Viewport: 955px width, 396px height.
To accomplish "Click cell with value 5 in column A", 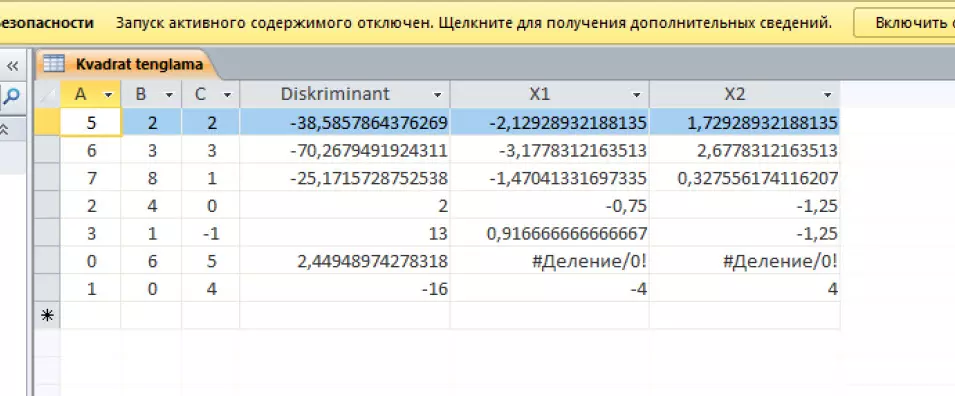I will 91,122.
